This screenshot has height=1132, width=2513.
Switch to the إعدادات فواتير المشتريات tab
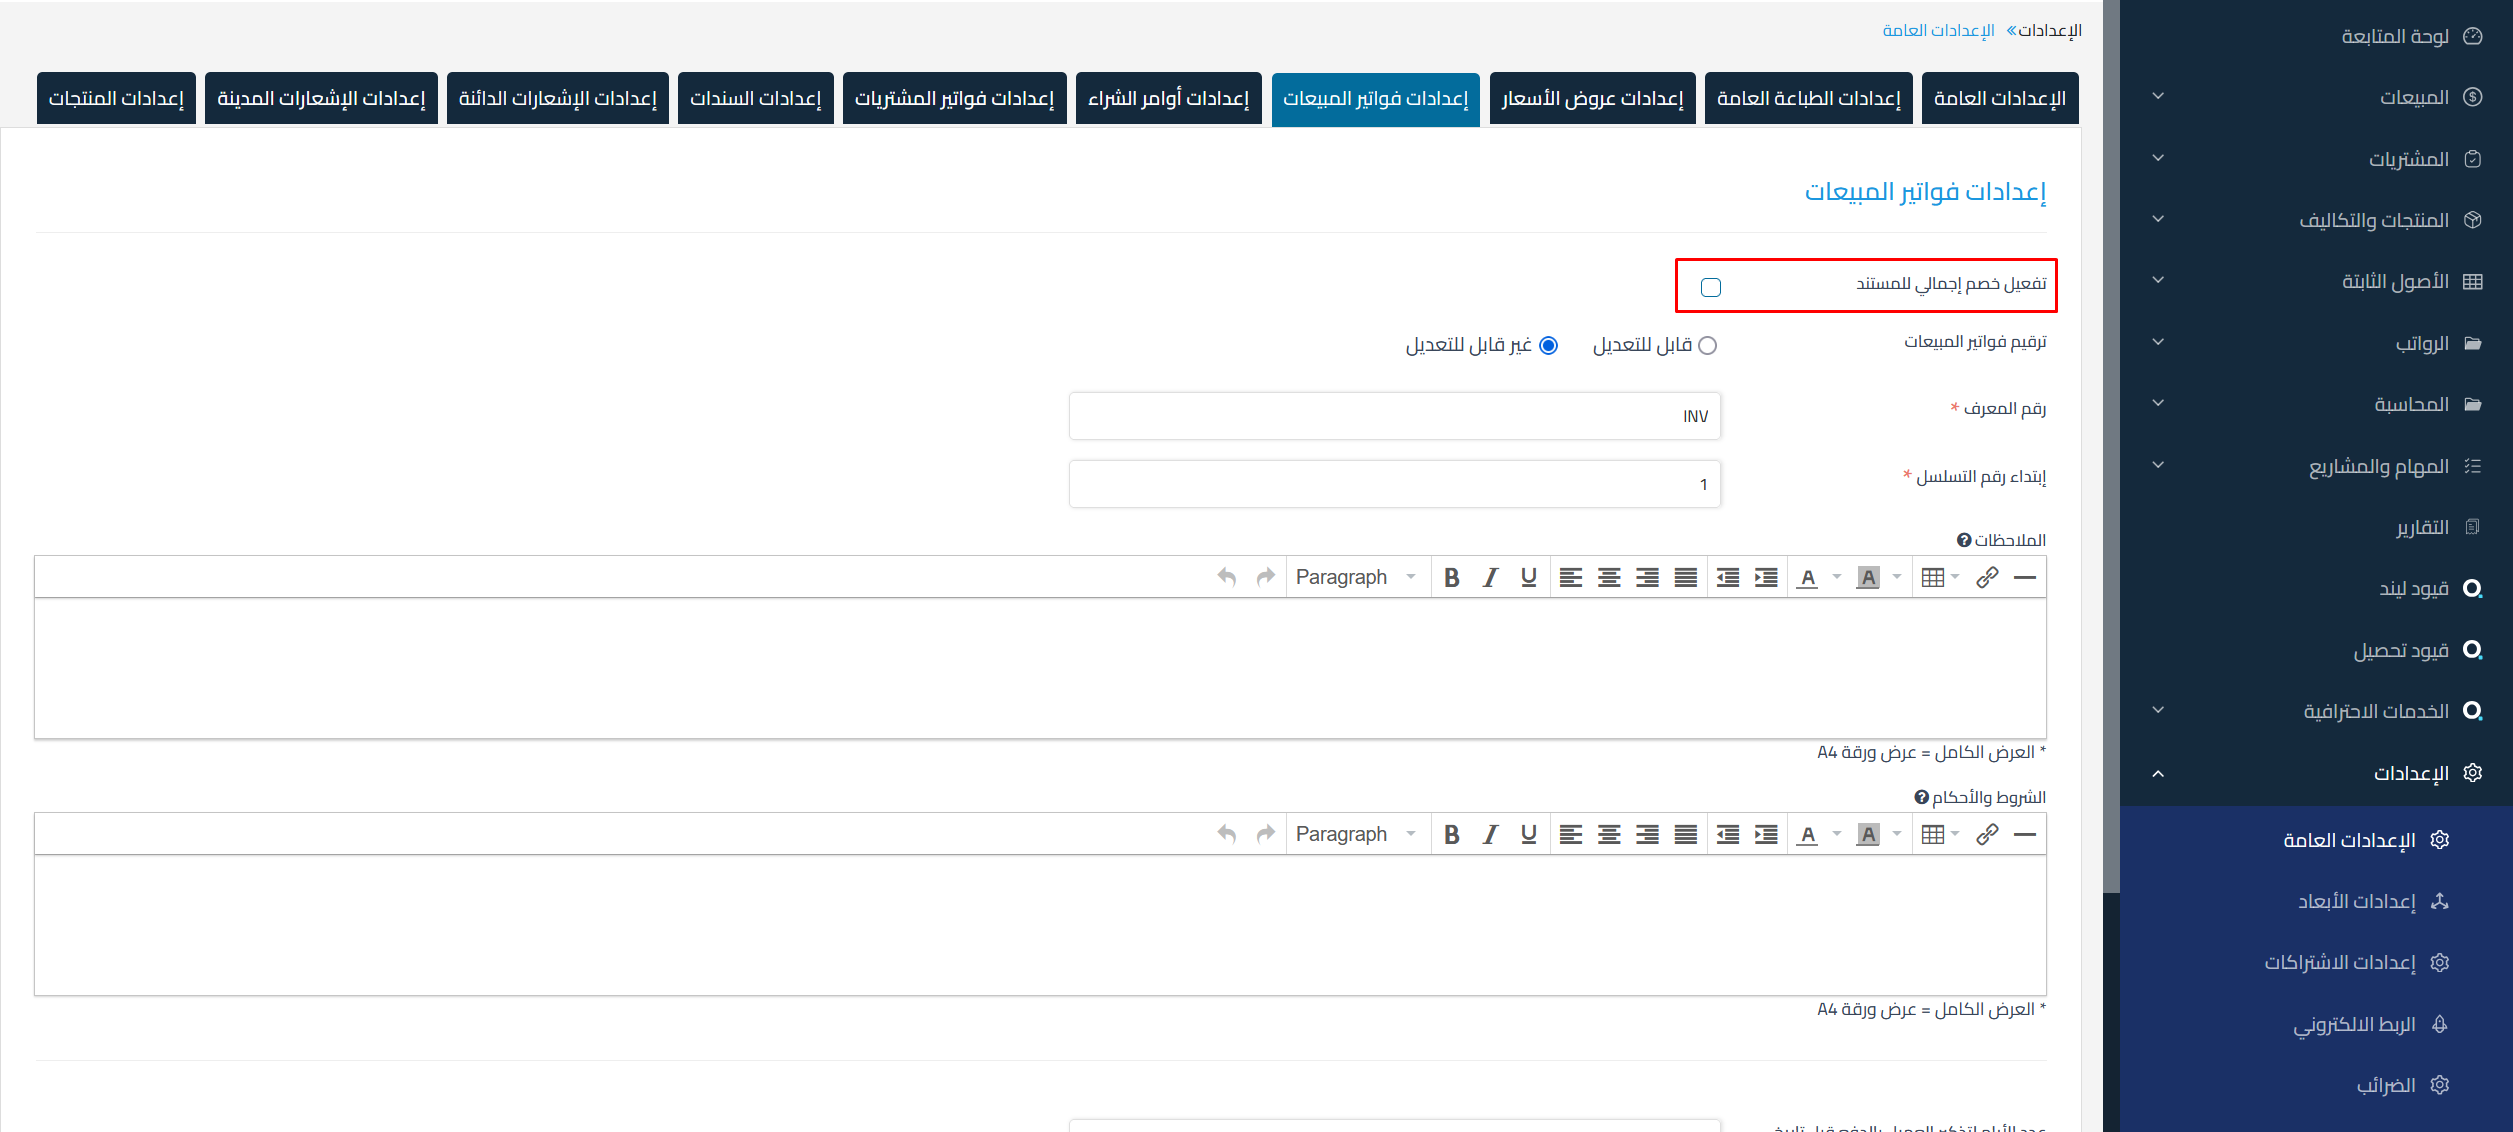pos(955,98)
